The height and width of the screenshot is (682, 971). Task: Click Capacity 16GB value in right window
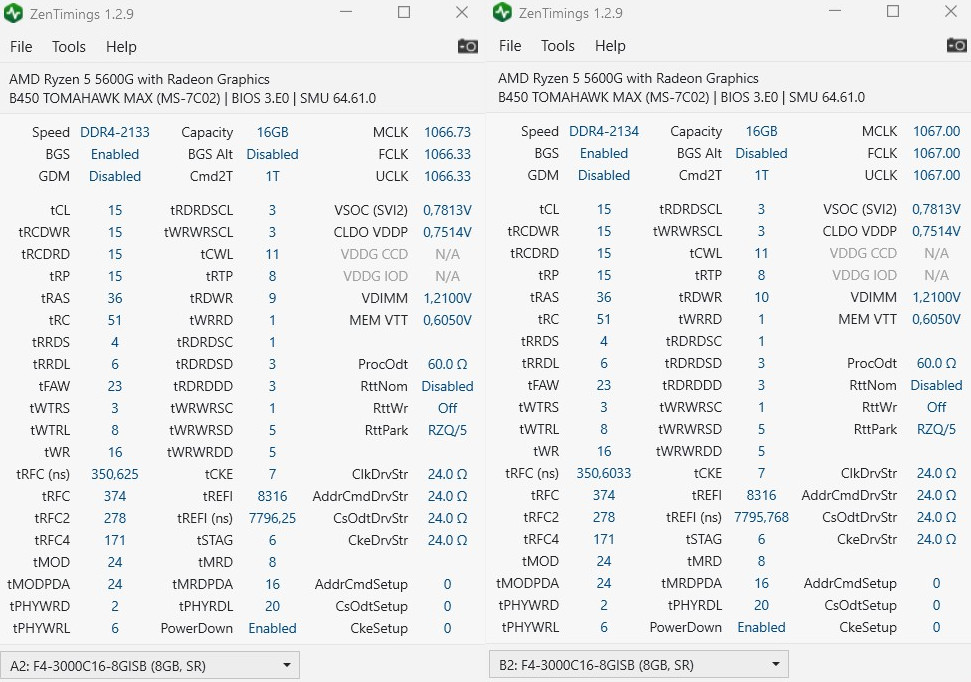(761, 131)
